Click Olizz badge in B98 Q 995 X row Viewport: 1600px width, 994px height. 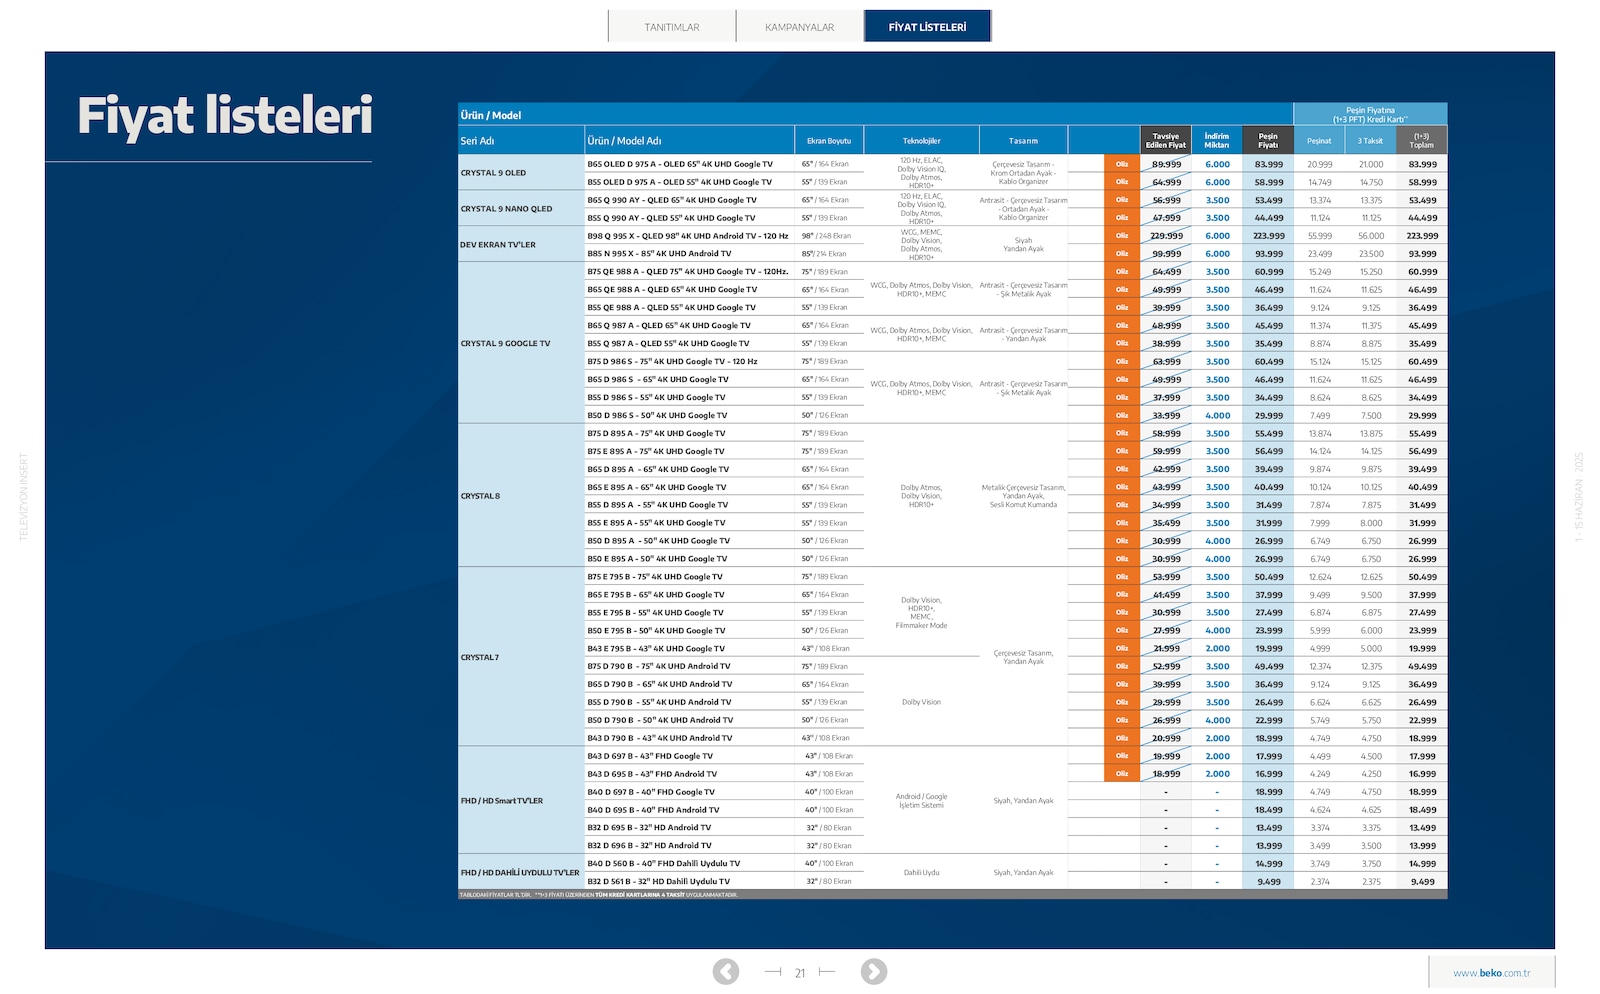[x=1122, y=236]
